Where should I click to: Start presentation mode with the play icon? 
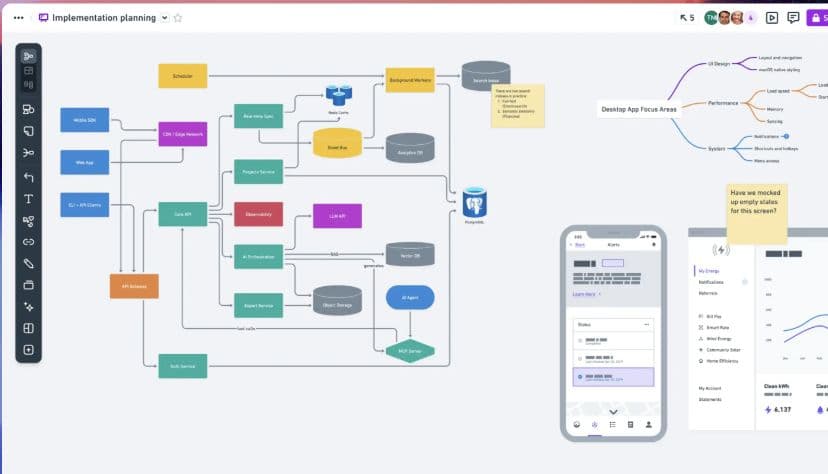[771, 18]
